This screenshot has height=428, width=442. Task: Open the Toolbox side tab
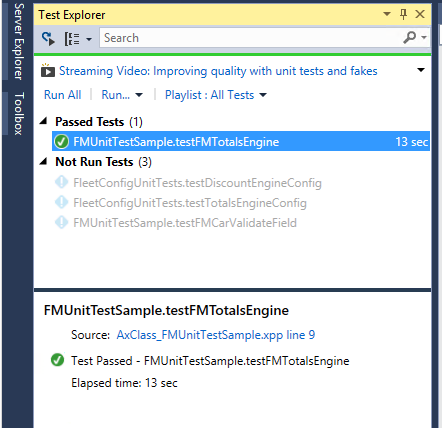[x=19, y=114]
